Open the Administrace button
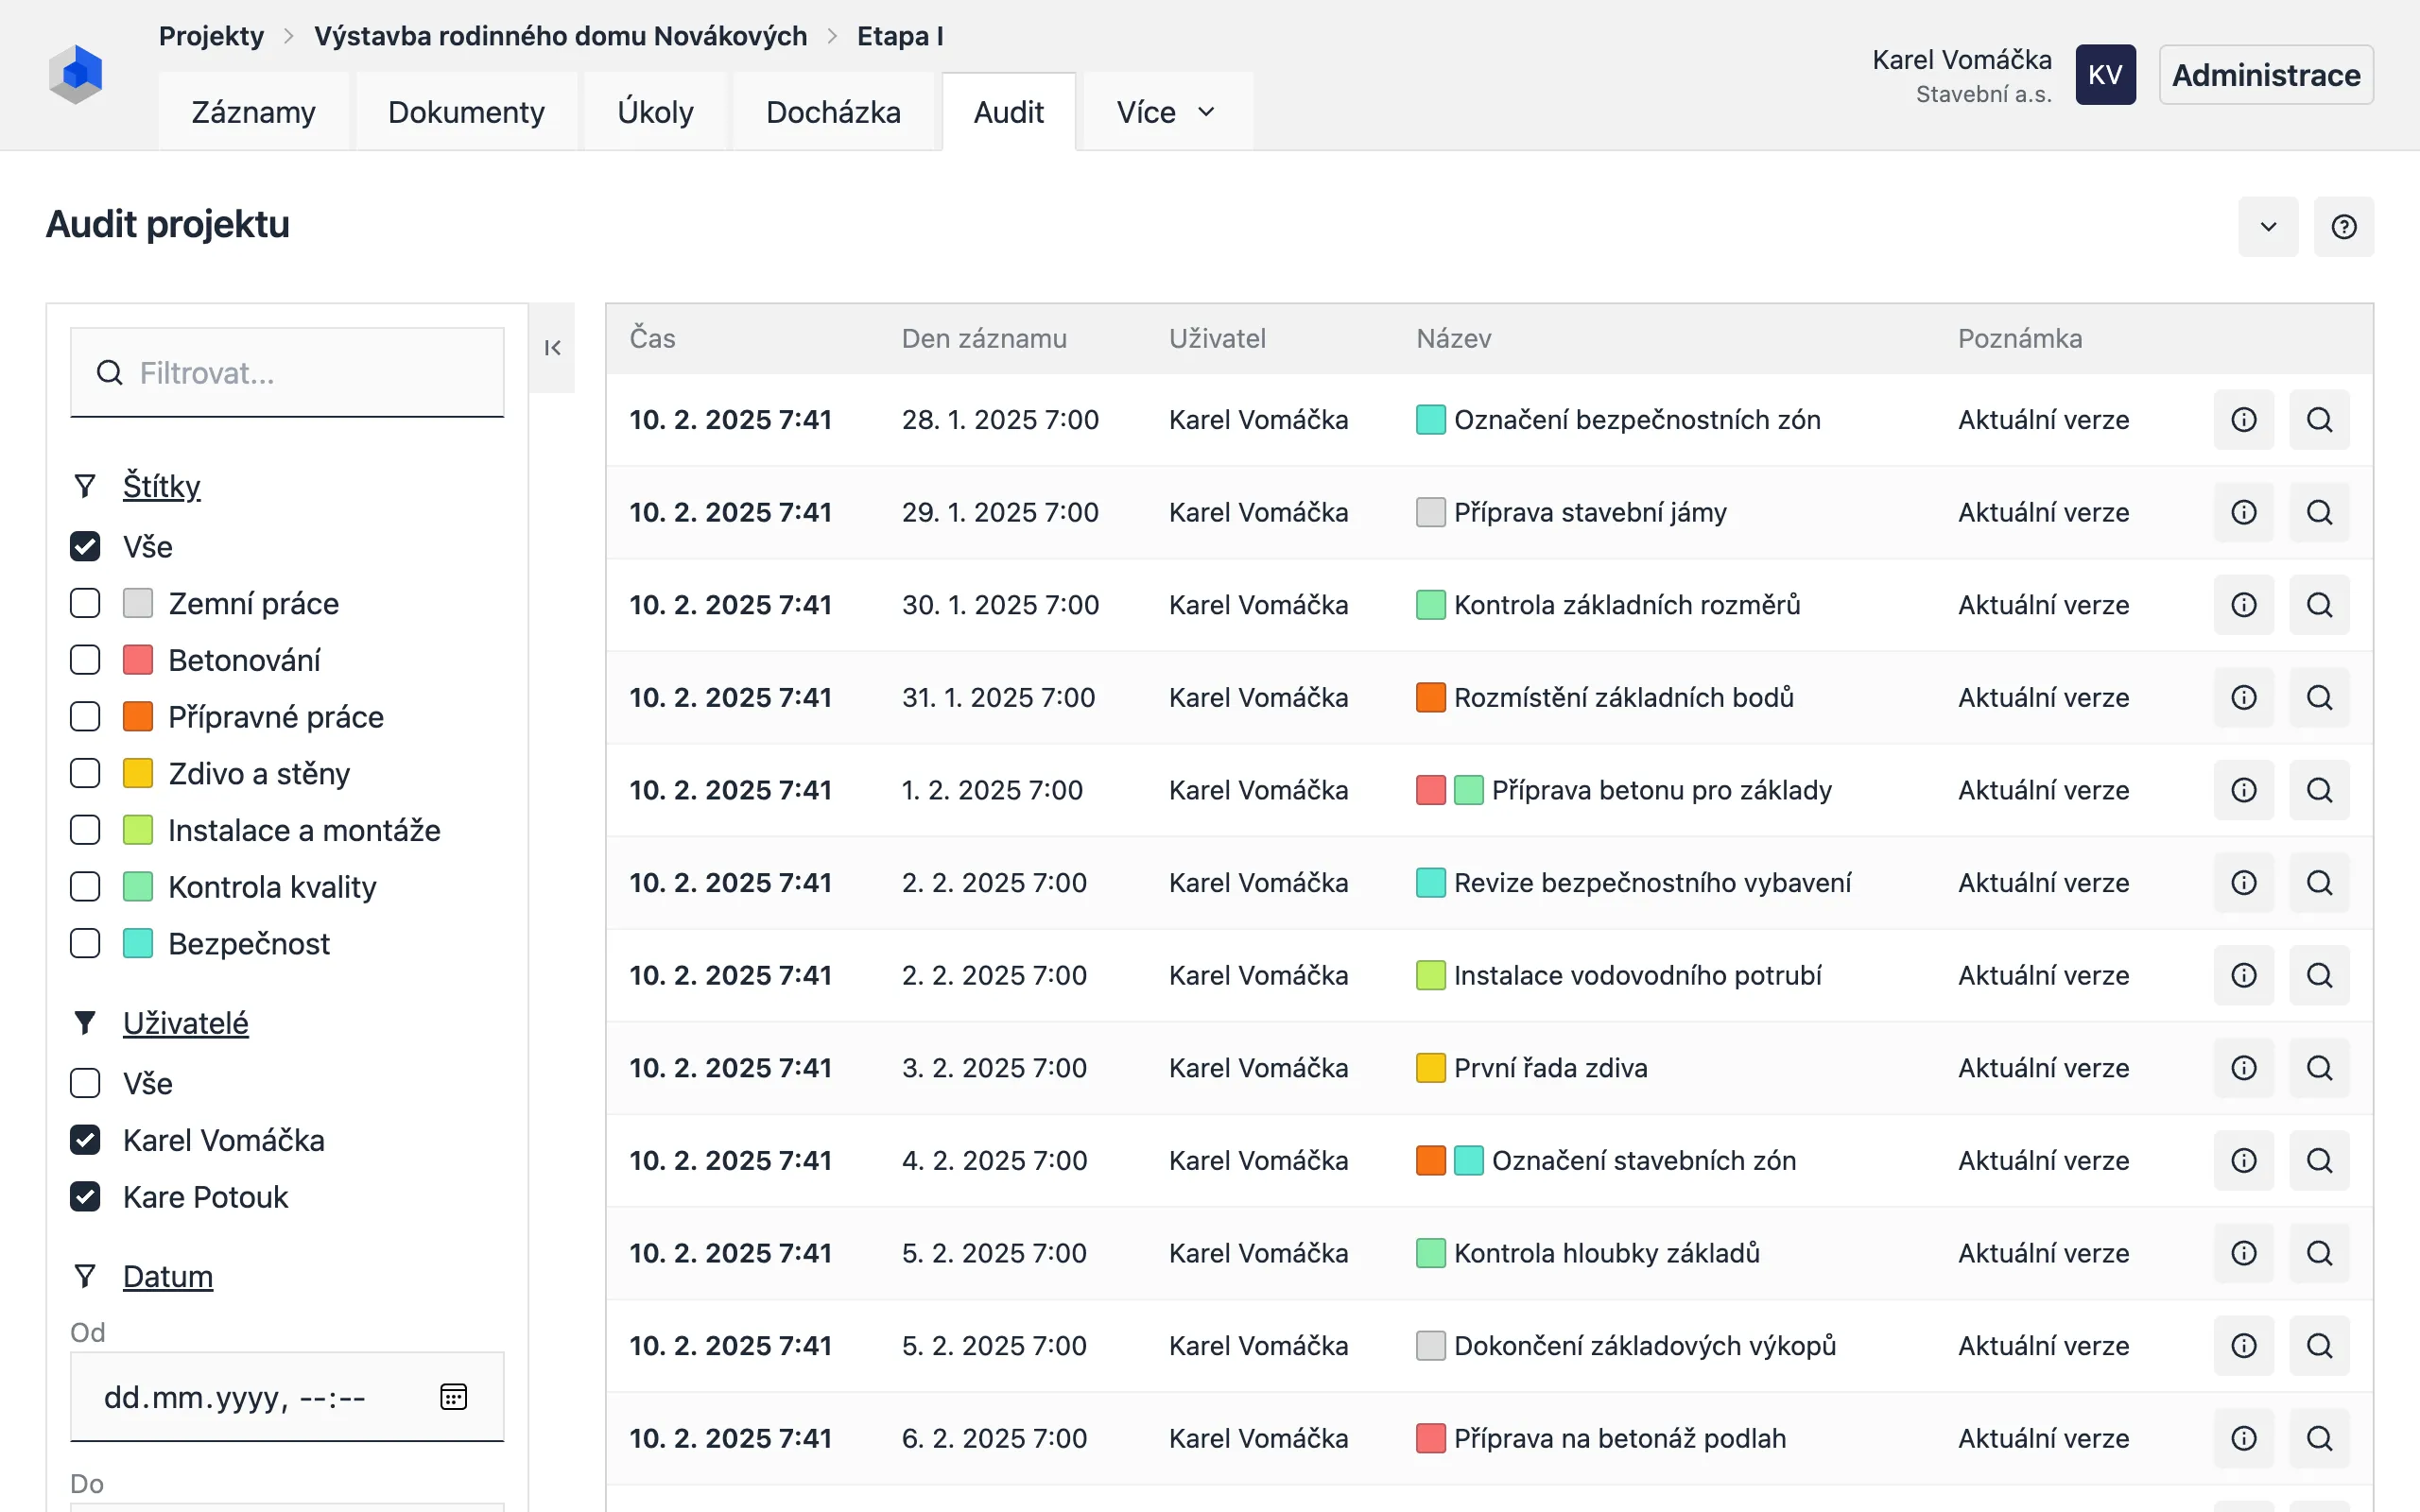Image resolution: width=2420 pixels, height=1512 pixels. pyautogui.click(x=2266, y=75)
